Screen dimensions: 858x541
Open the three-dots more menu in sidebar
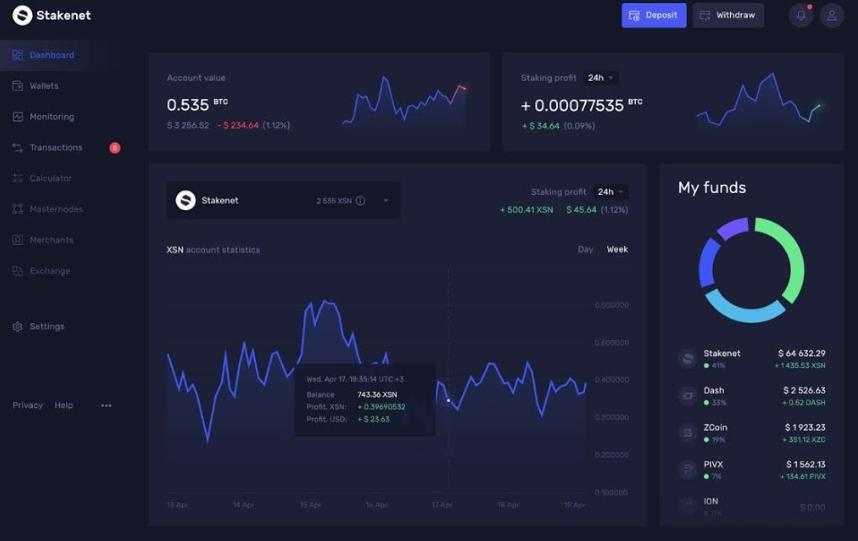click(106, 405)
